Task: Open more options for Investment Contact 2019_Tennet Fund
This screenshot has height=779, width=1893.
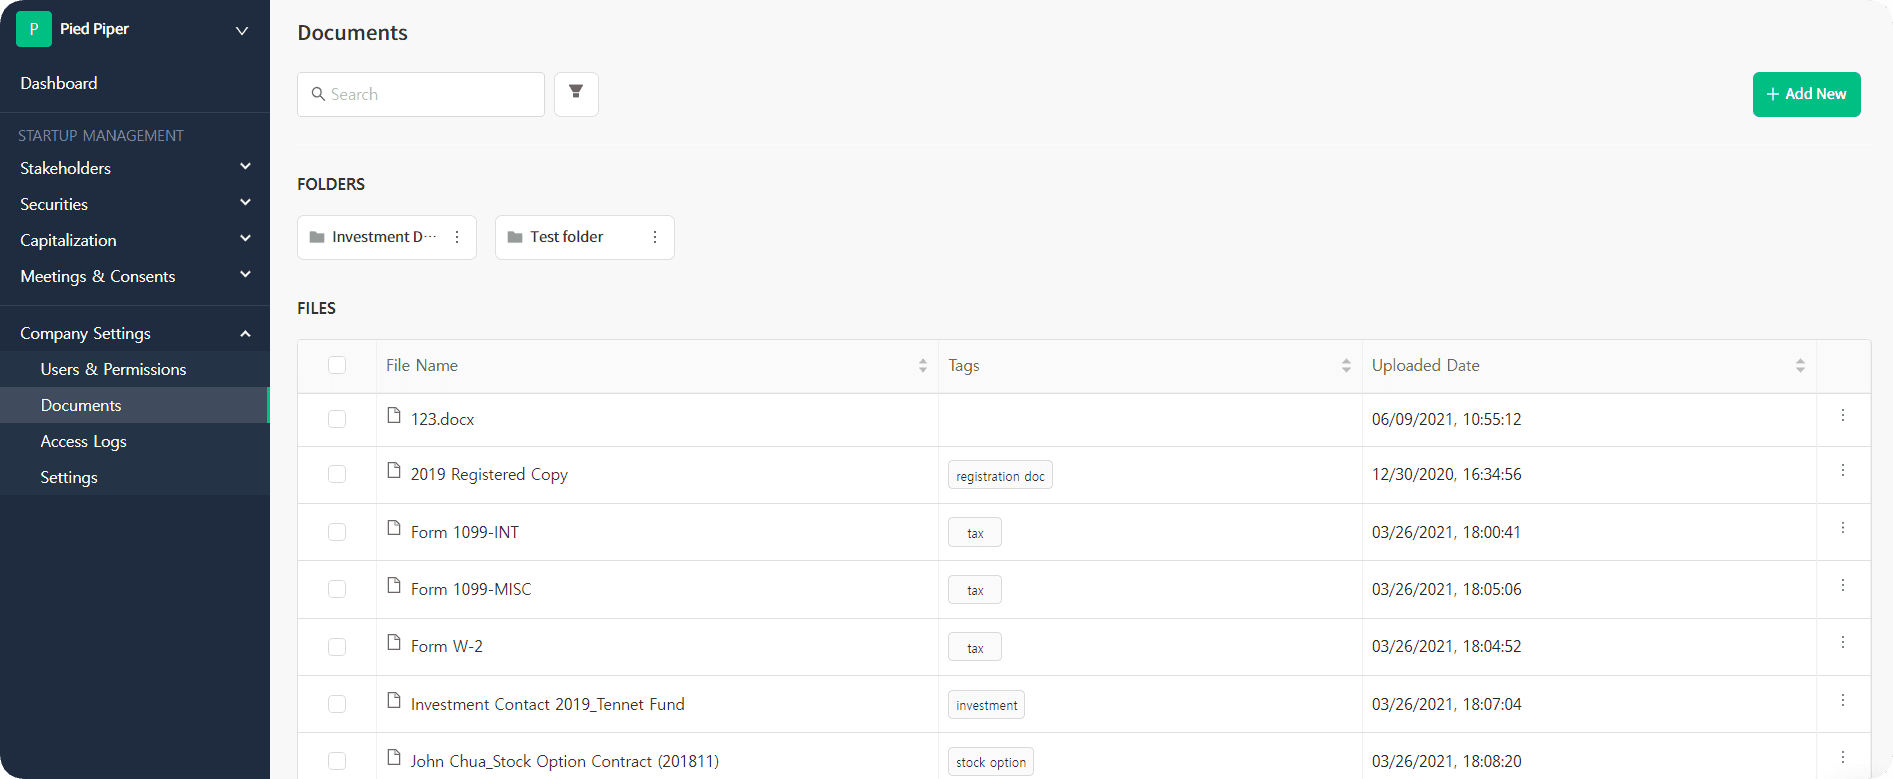Action: 1843,700
